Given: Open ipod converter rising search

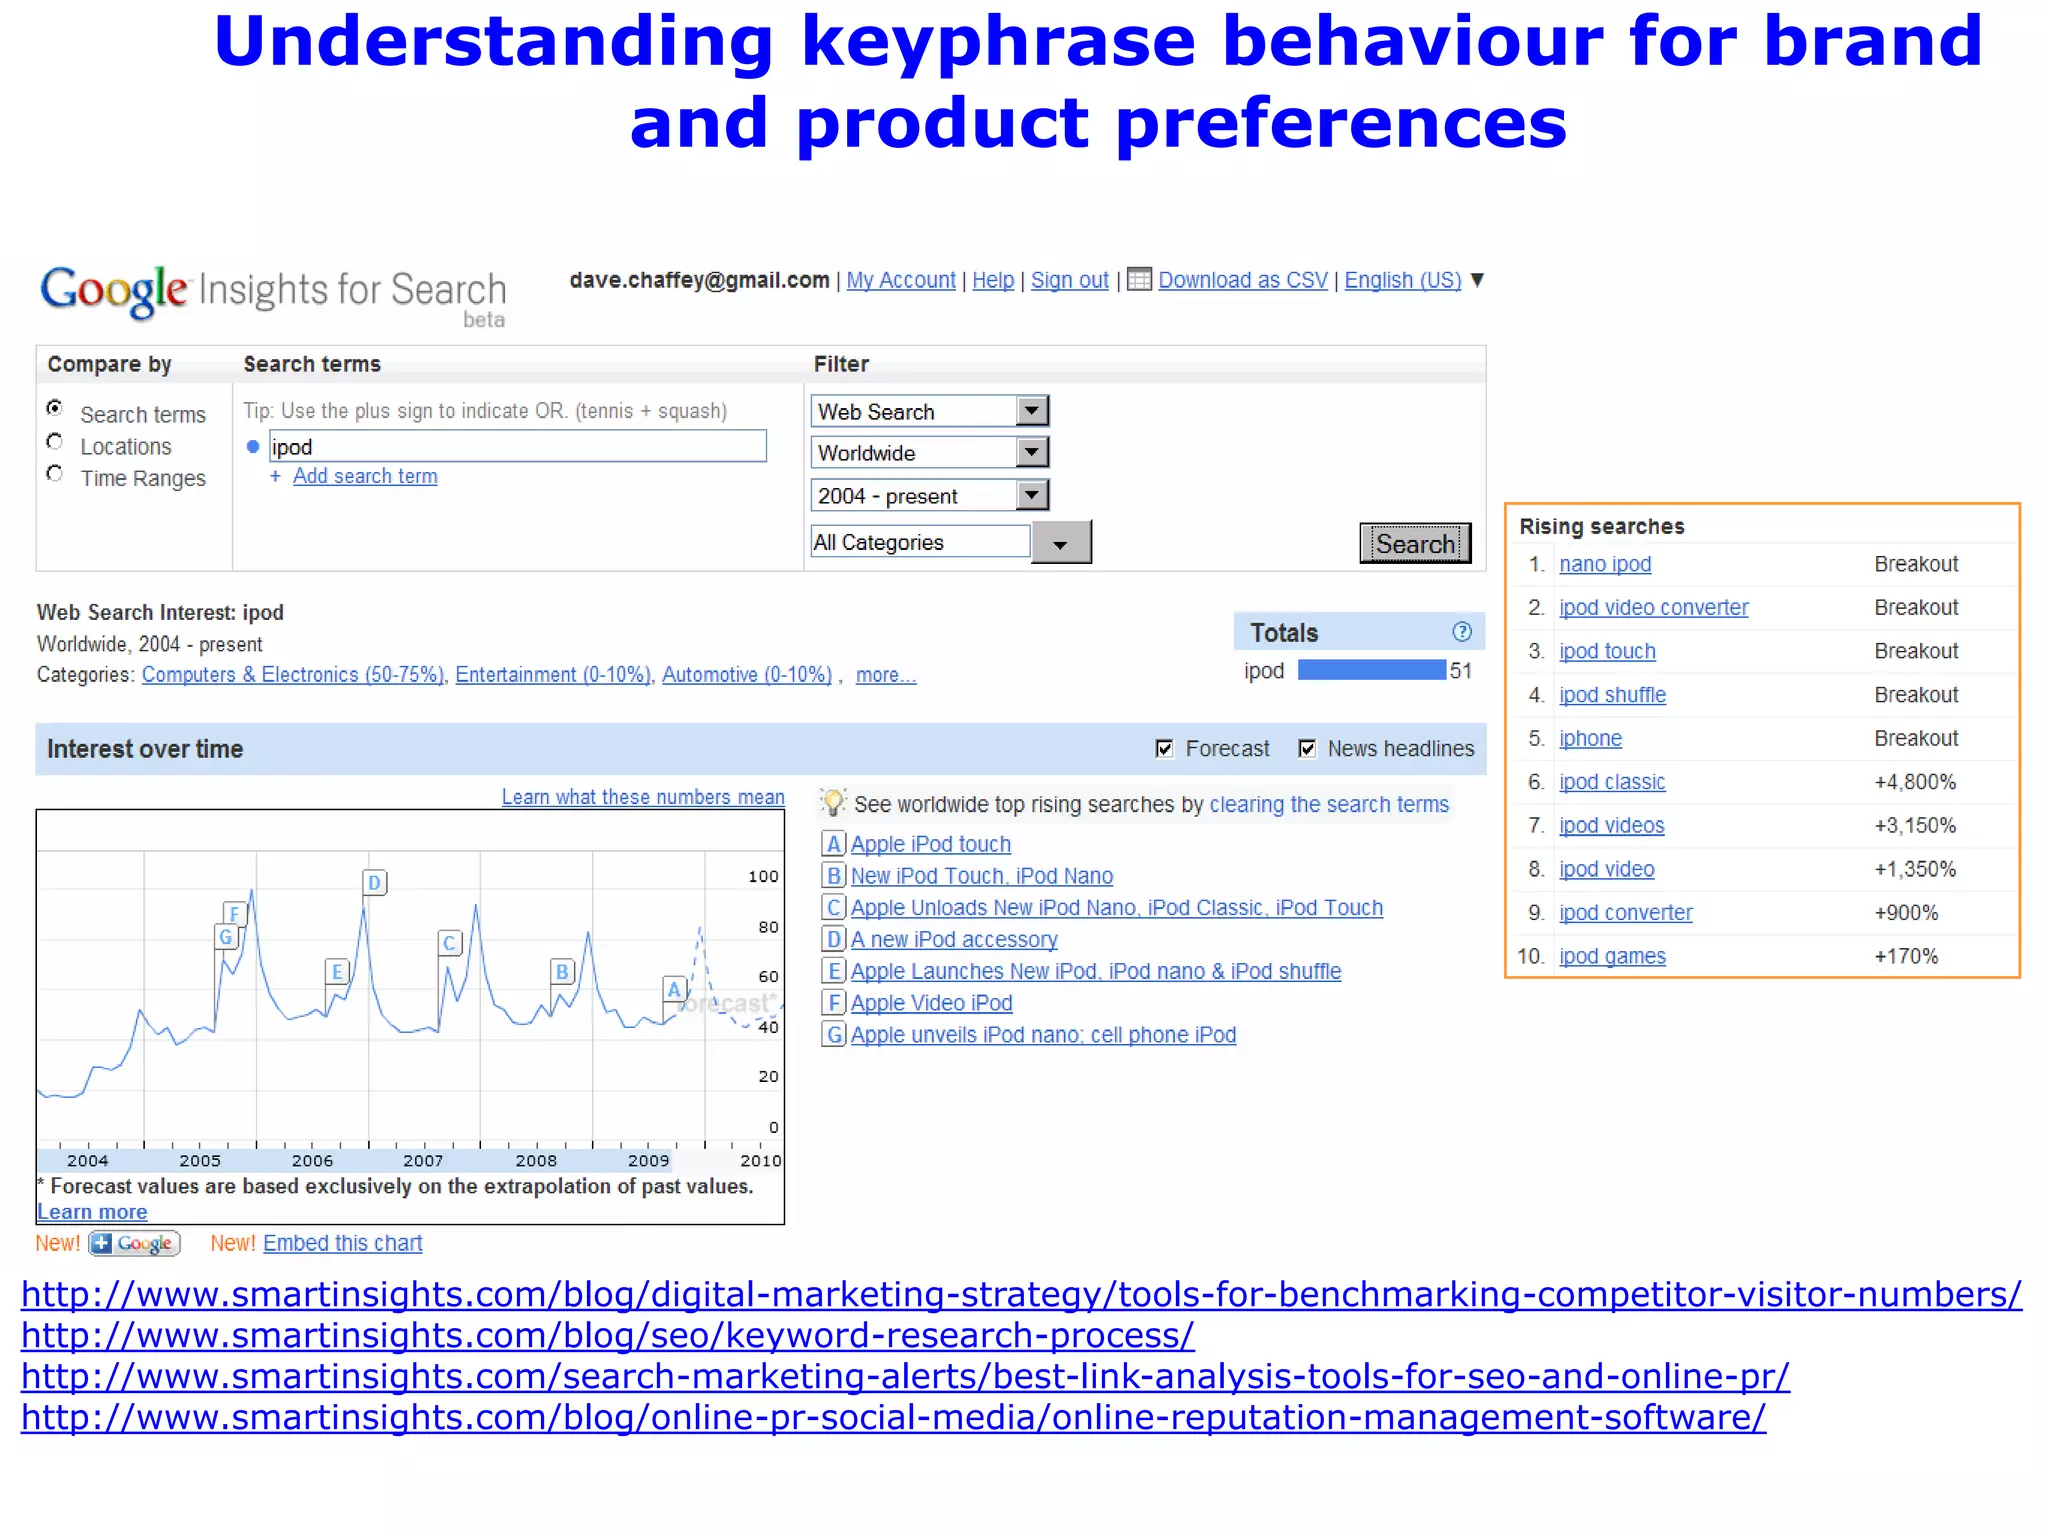Looking at the screenshot, I should click(1625, 913).
